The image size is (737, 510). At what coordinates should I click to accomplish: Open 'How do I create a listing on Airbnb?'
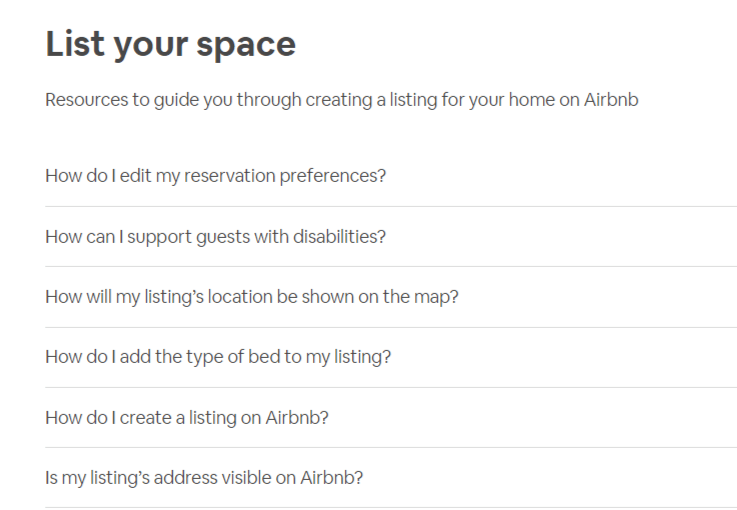click(187, 417)
